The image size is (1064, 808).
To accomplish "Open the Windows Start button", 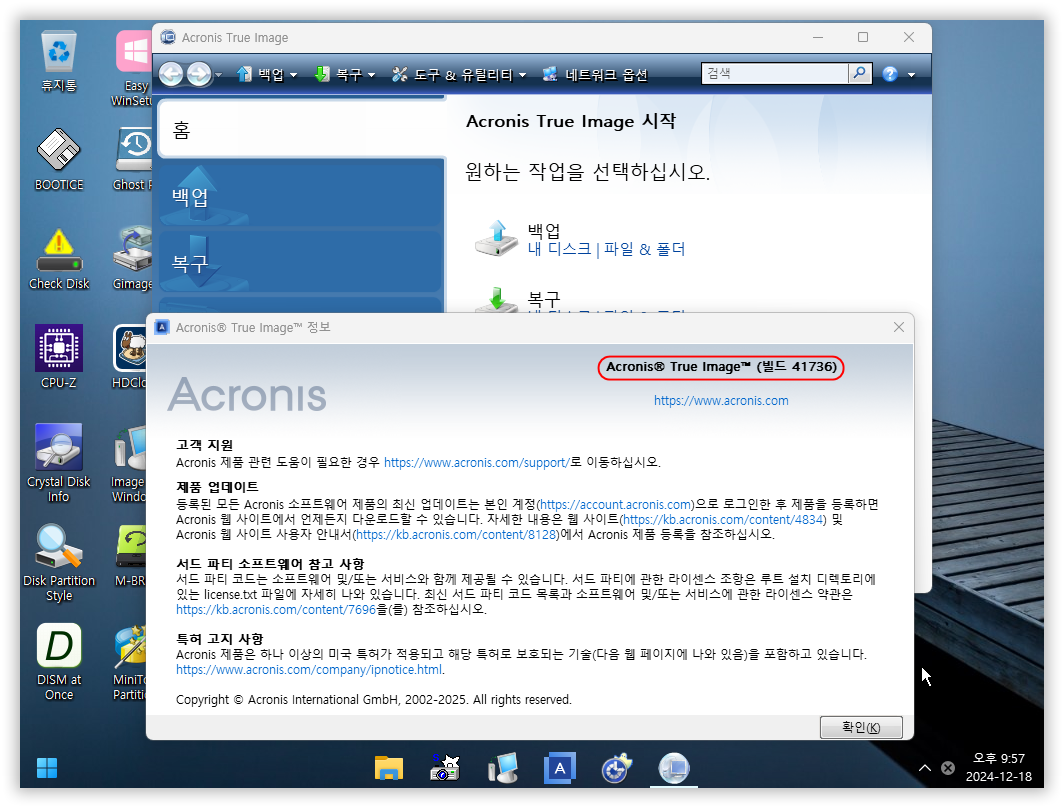I will [47, 768].
